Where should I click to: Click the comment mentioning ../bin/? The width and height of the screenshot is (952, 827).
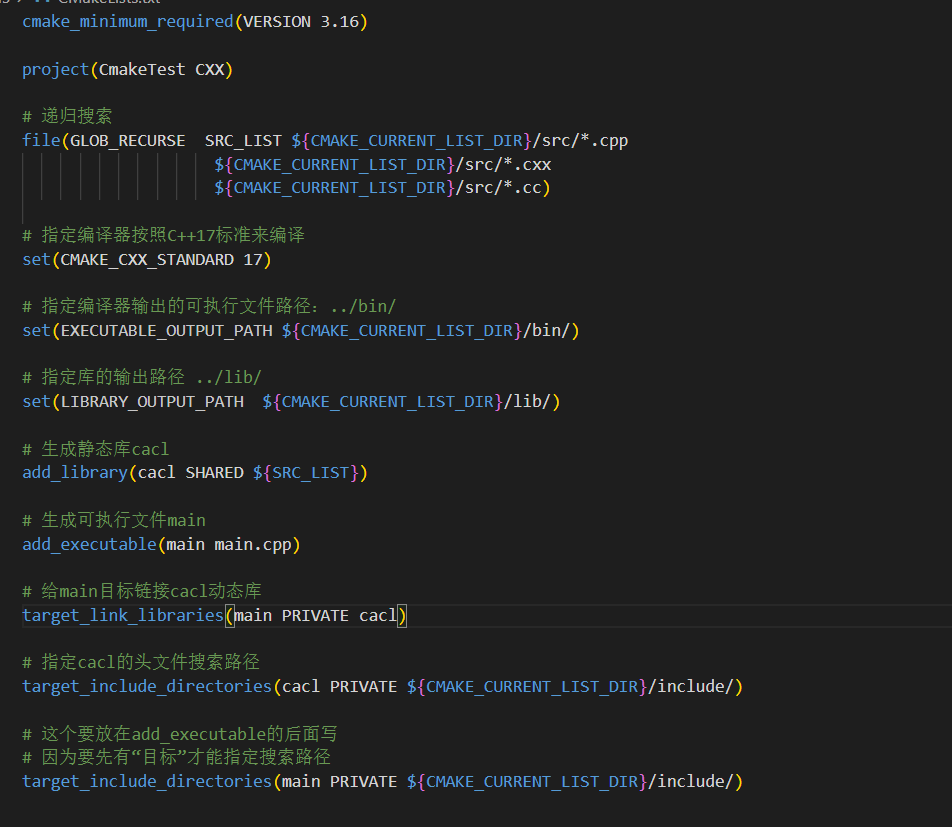coord(209,306)
